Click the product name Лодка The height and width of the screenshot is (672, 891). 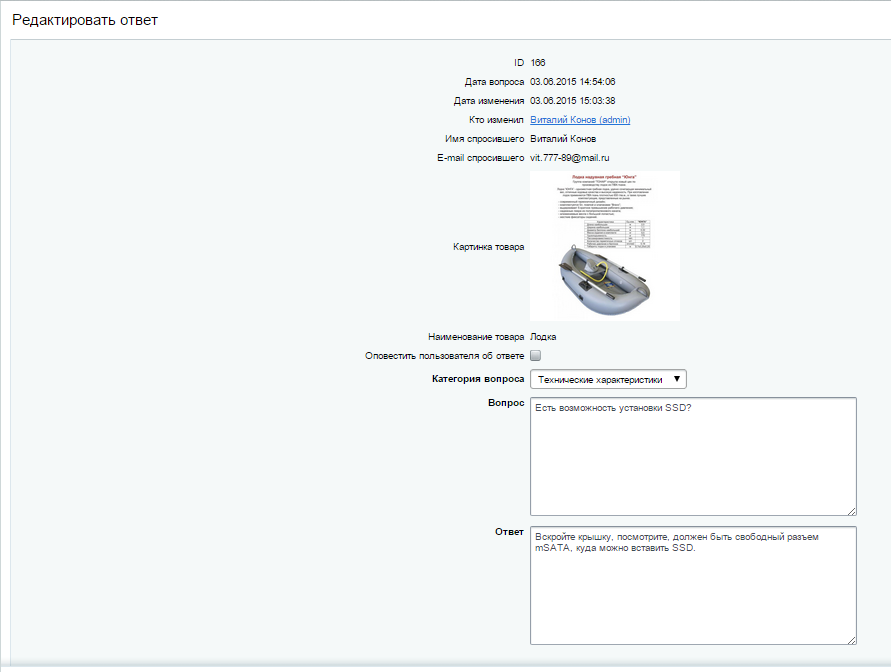pyautogui.click(x=543, y=337)
